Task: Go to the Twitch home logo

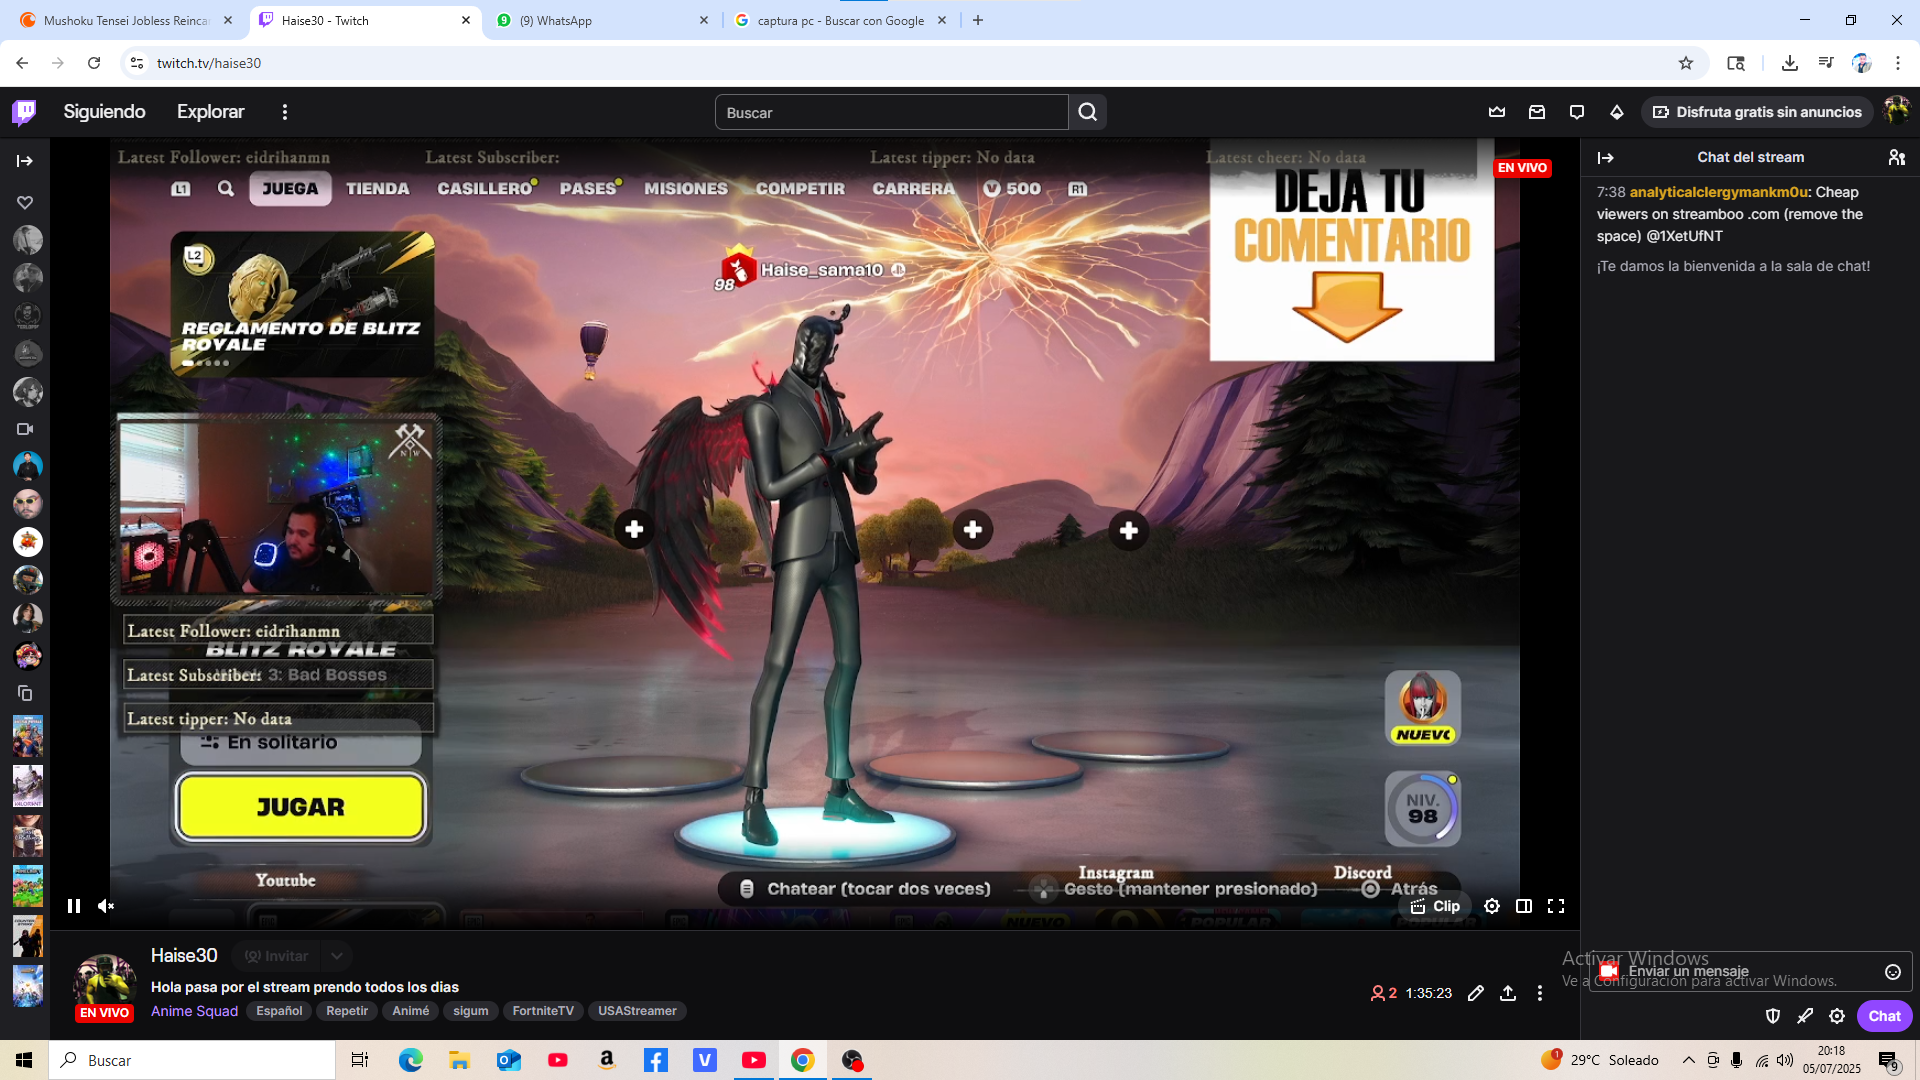Action: point(24,112)
